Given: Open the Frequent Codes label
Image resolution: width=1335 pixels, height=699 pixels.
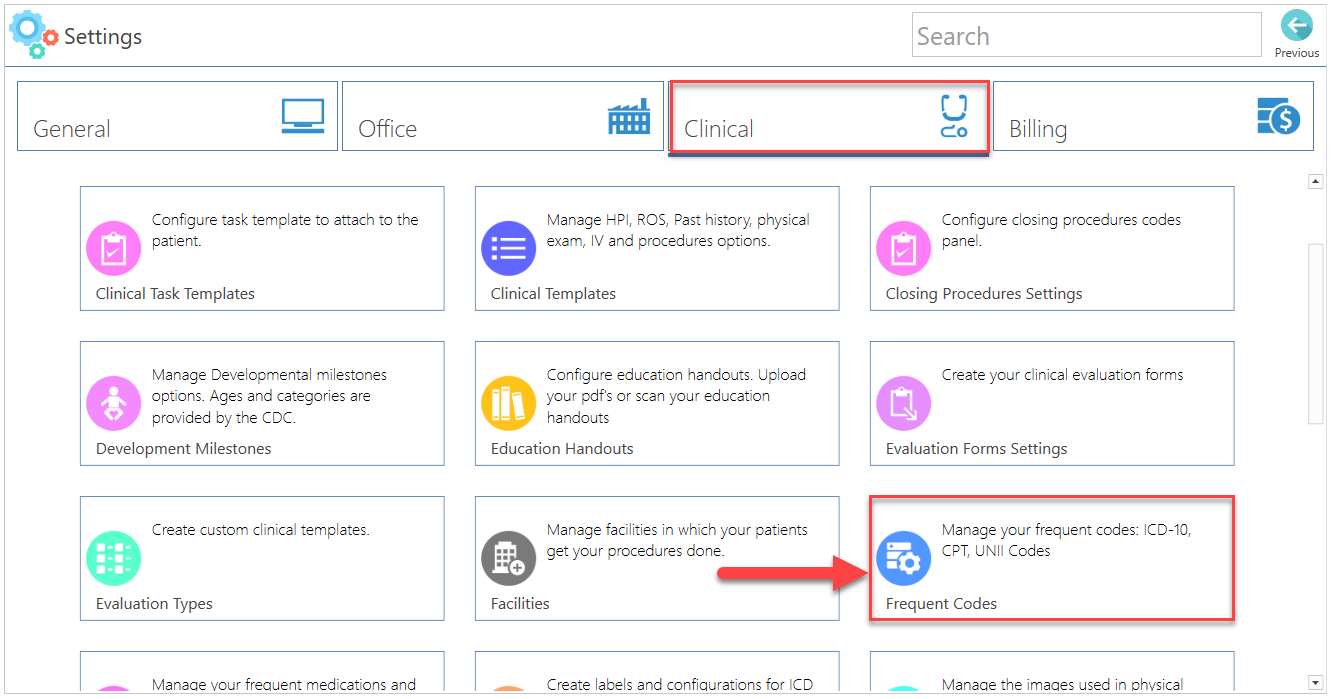Looking at the screenshot, I should tap(941, 604).
